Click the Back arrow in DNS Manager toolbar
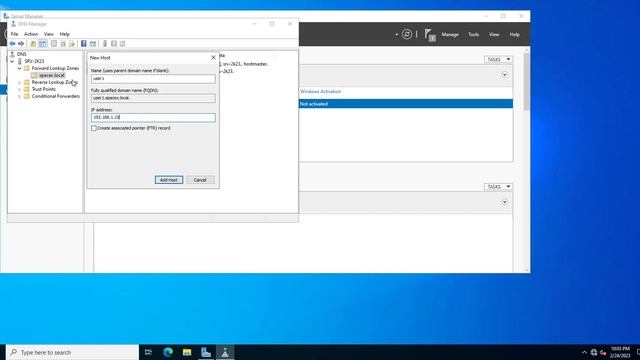Image resolution: width=640 pixels, height=360 pixels. tap(12, 44)
